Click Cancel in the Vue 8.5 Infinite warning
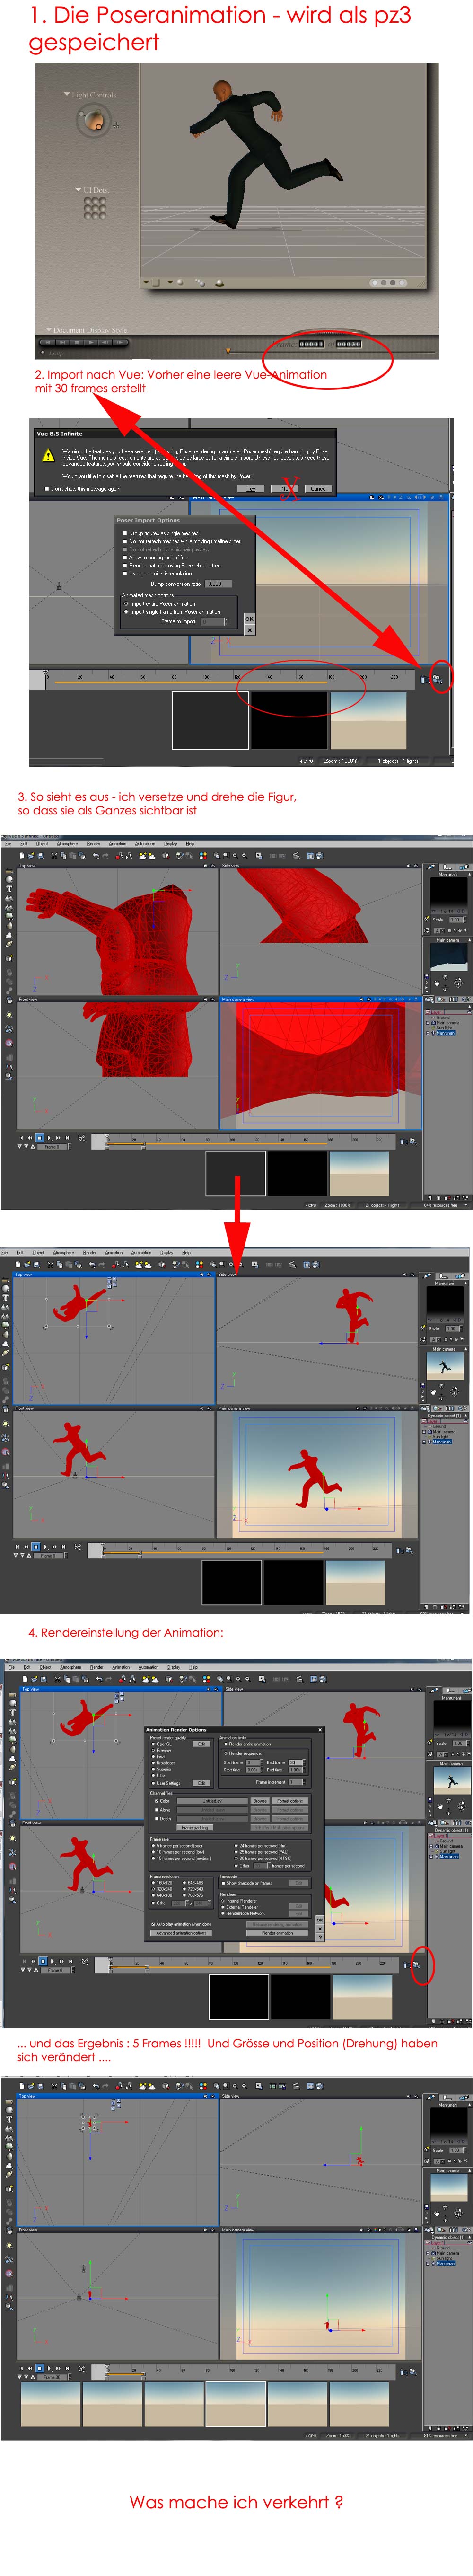 (x=319, y=488)
